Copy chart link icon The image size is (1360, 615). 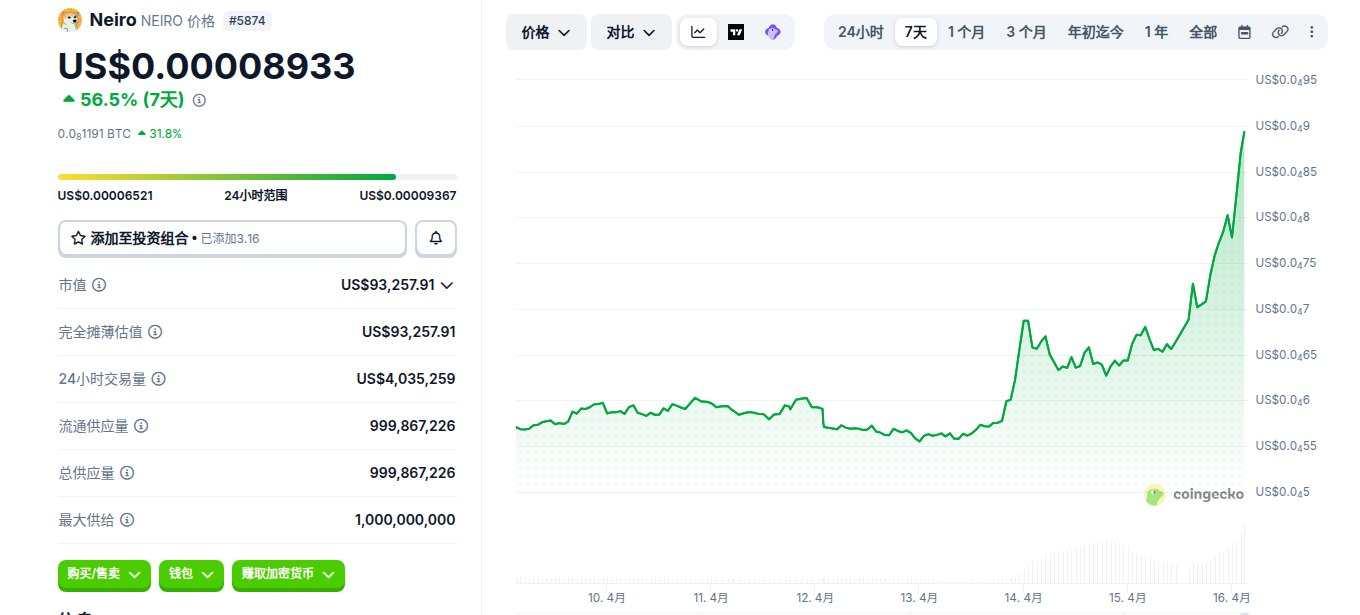point(1280,32)
